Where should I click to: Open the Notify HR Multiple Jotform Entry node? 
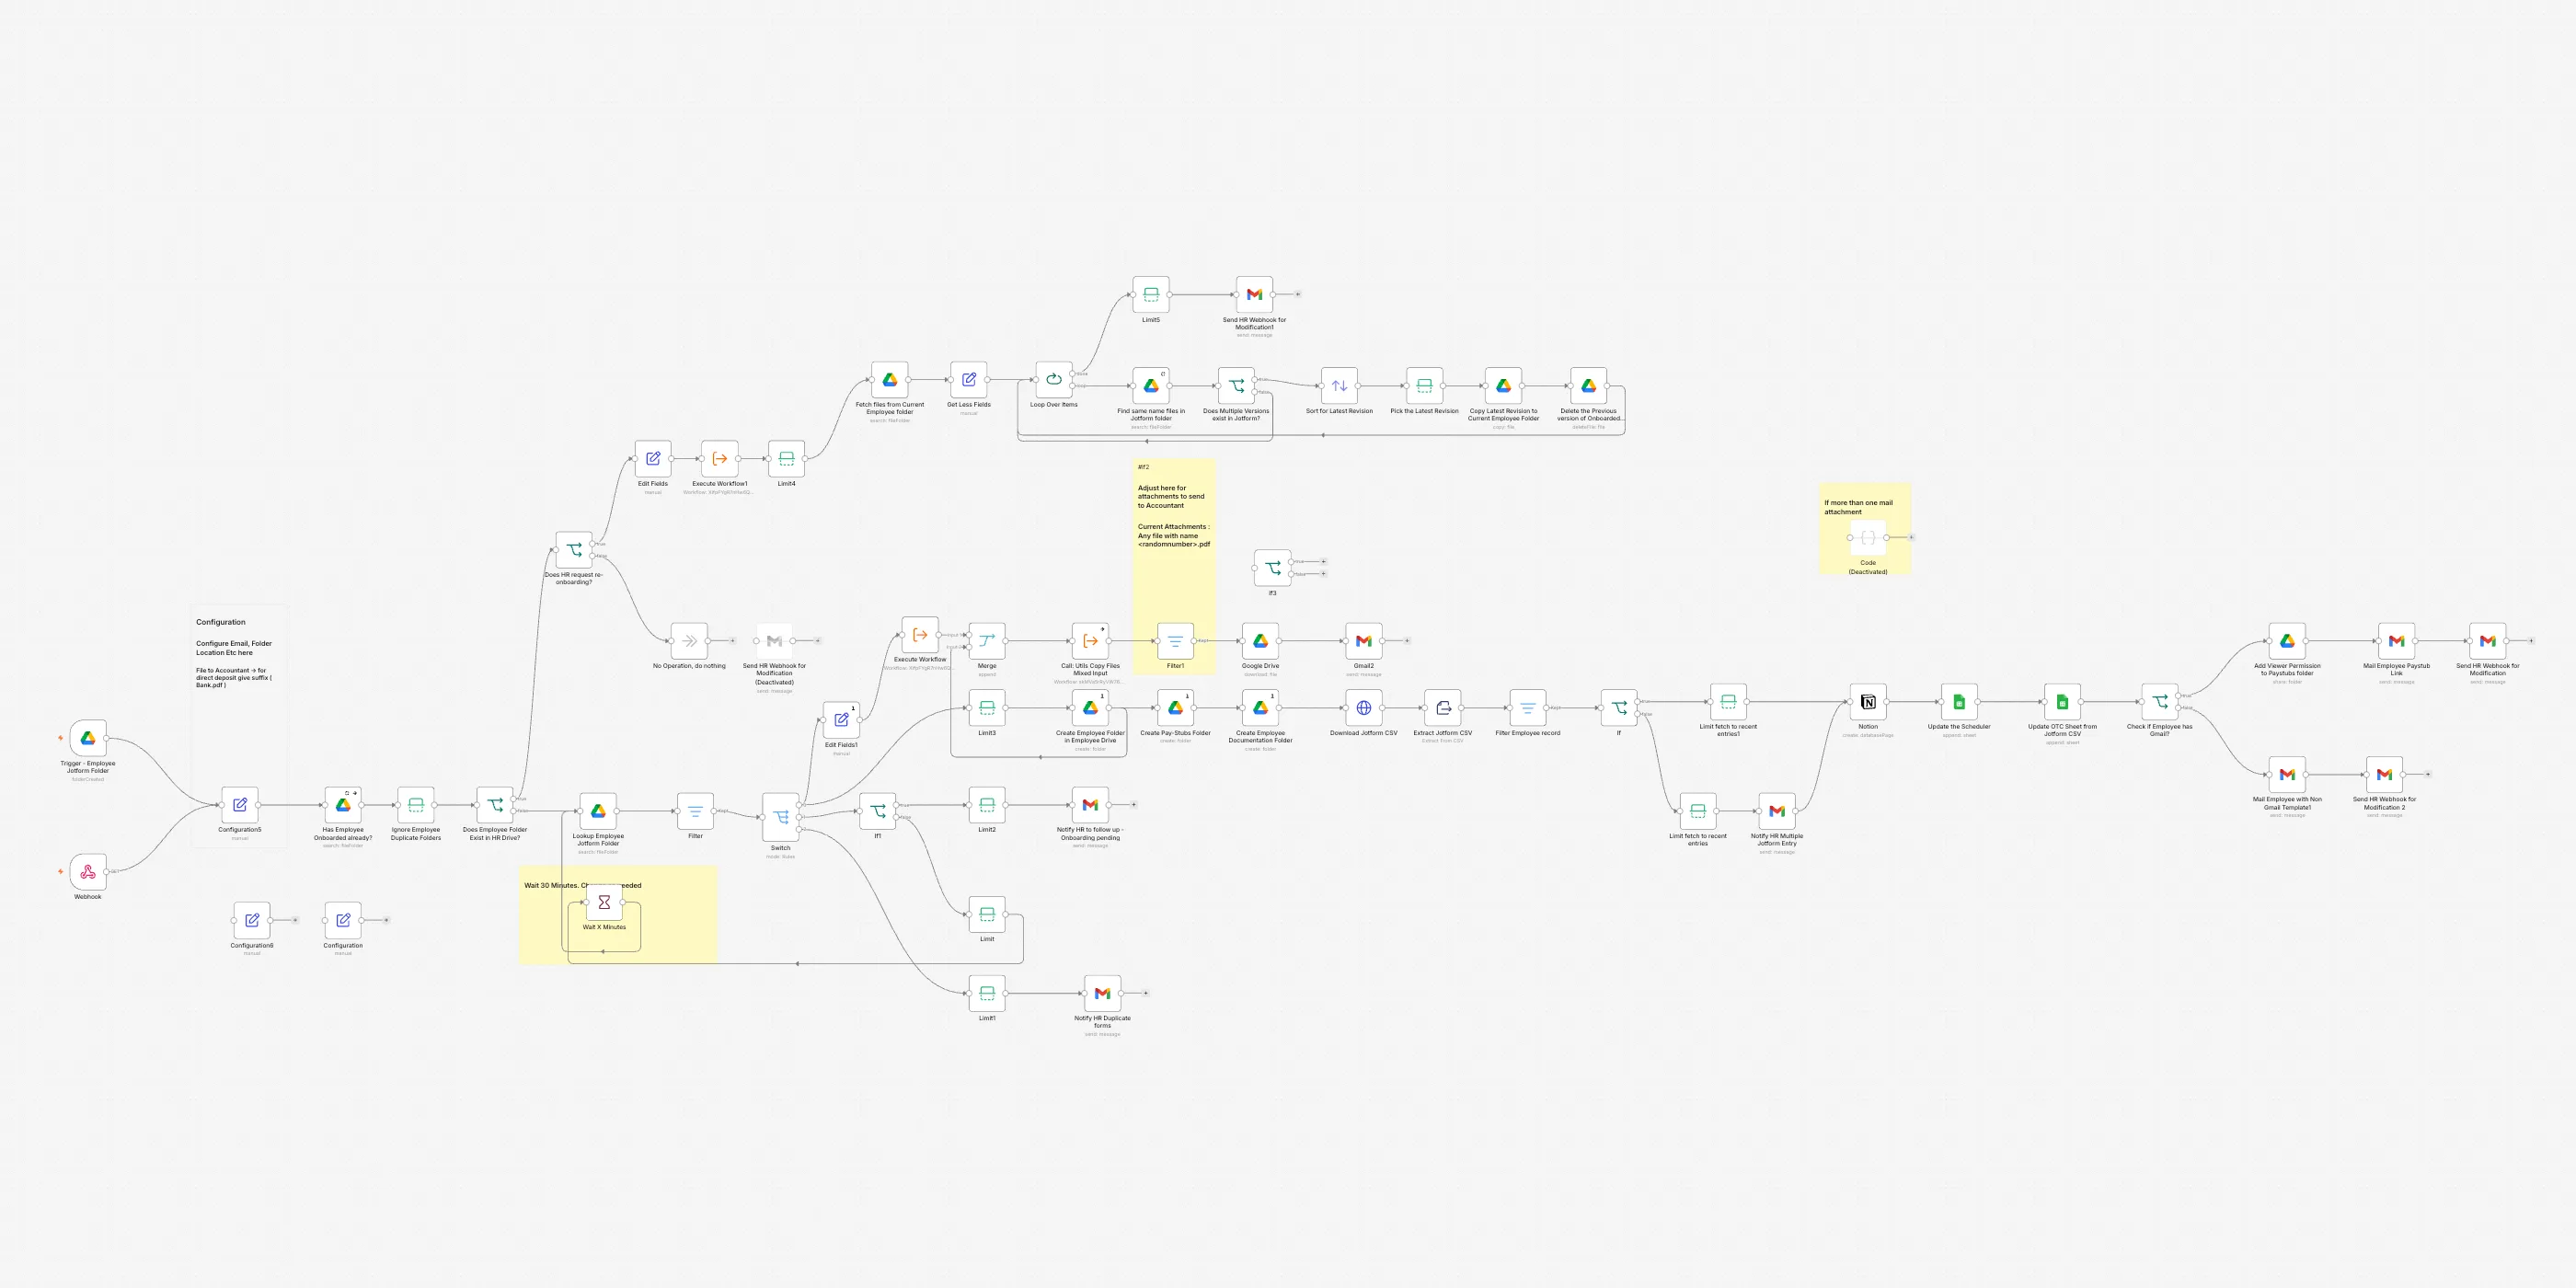tap(1777, 811)
